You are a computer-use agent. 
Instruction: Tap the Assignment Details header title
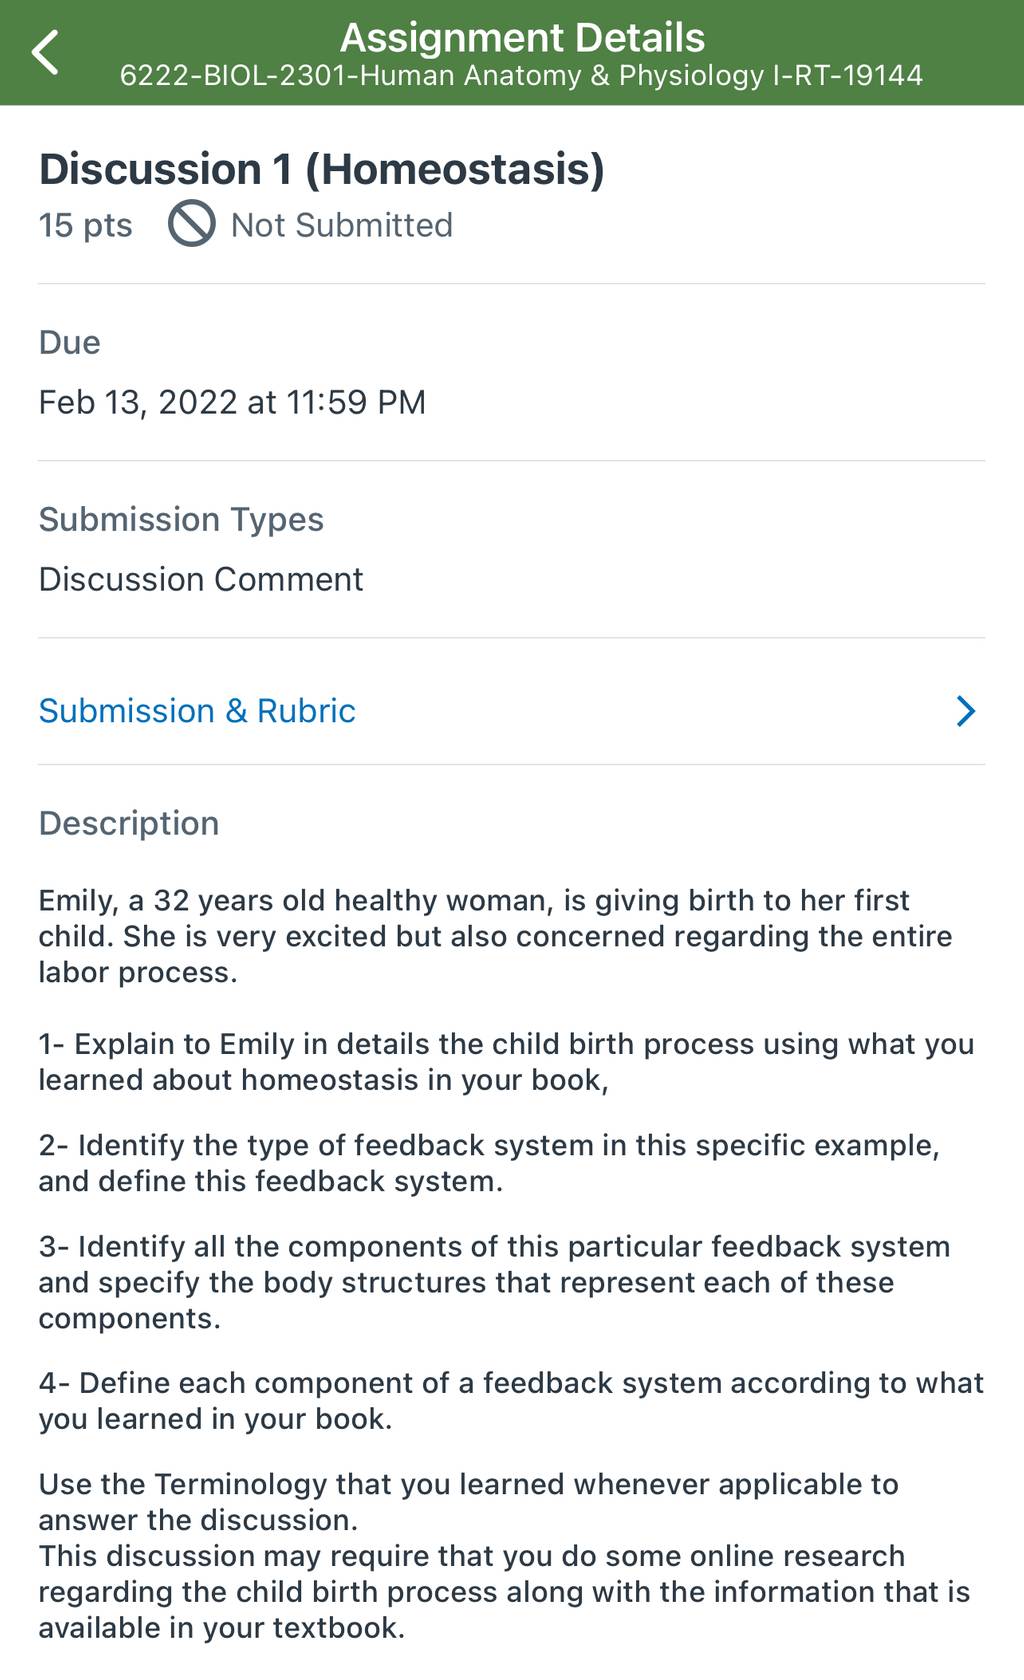[522, 38]
